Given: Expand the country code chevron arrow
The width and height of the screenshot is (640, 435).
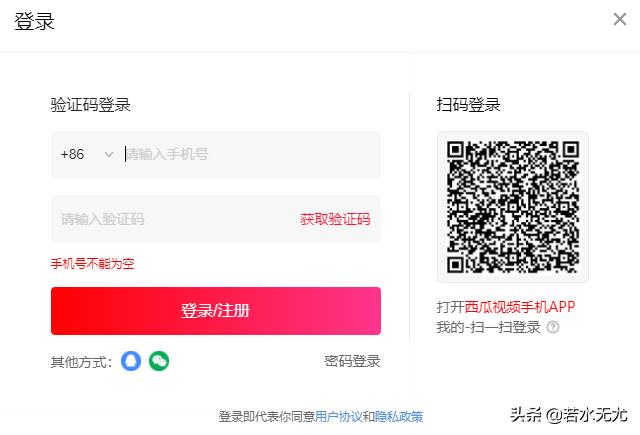Looking at the screenshot, I should pos(109,155).
